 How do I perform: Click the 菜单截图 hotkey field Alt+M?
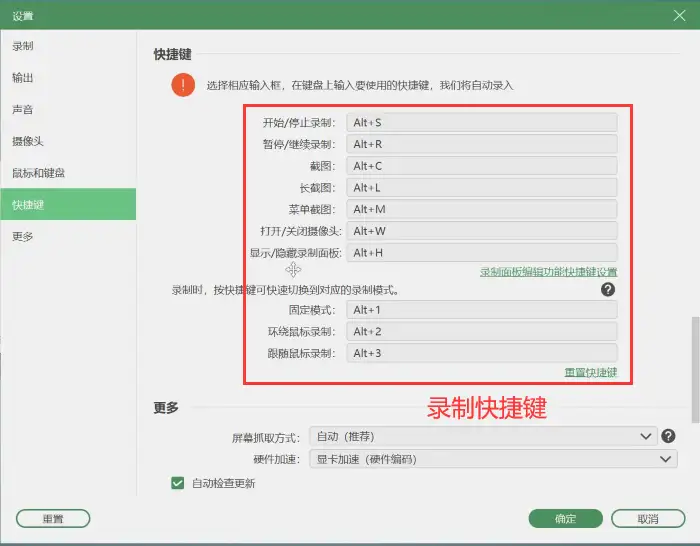(482, 209)
